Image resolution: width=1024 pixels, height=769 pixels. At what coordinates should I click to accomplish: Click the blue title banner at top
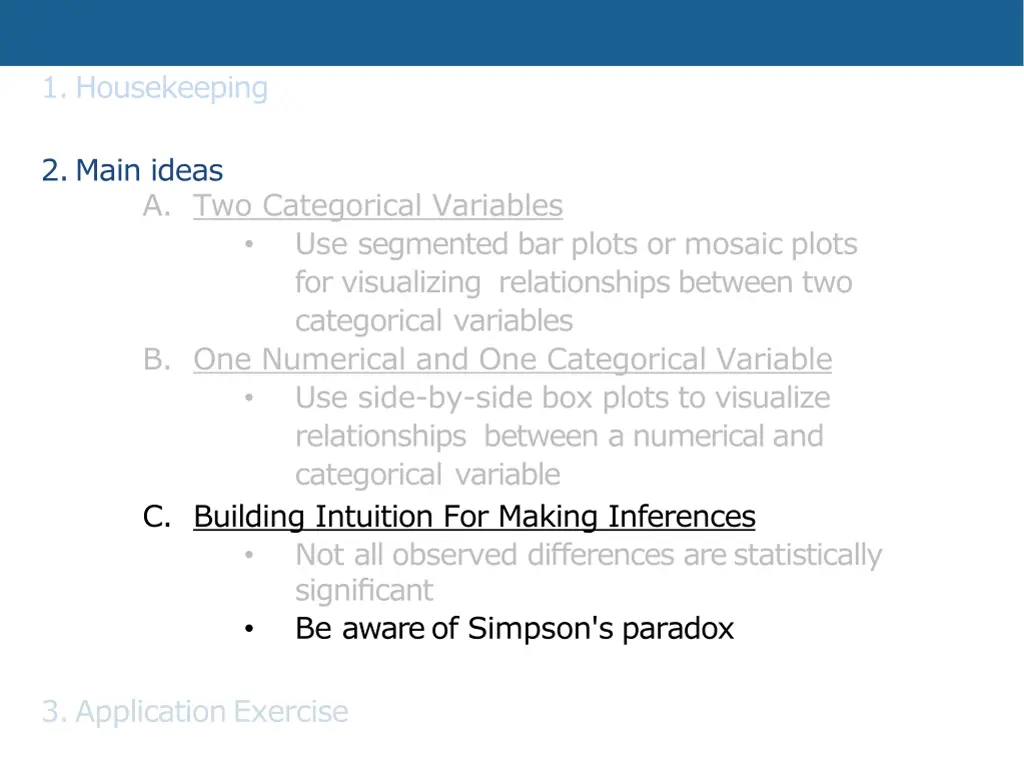point(512,33)
